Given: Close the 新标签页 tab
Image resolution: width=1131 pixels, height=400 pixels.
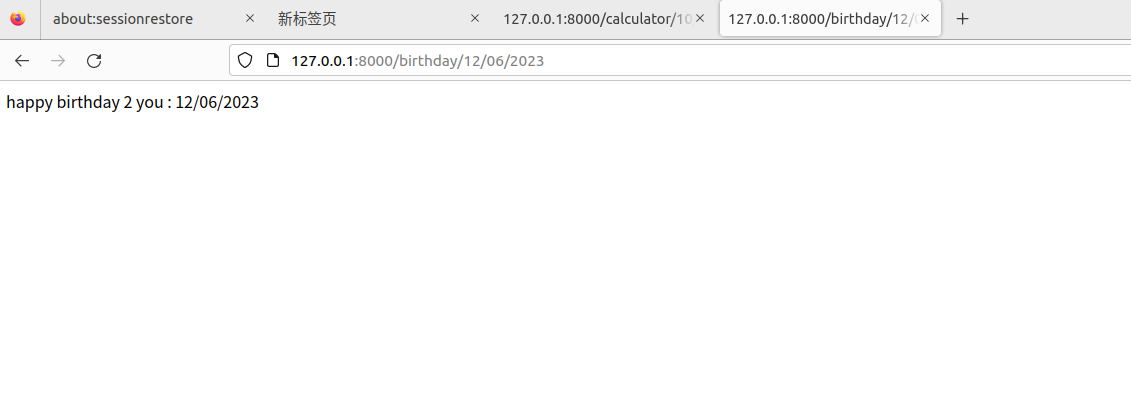Looking at the screenshot, I should tap(475, 19).
